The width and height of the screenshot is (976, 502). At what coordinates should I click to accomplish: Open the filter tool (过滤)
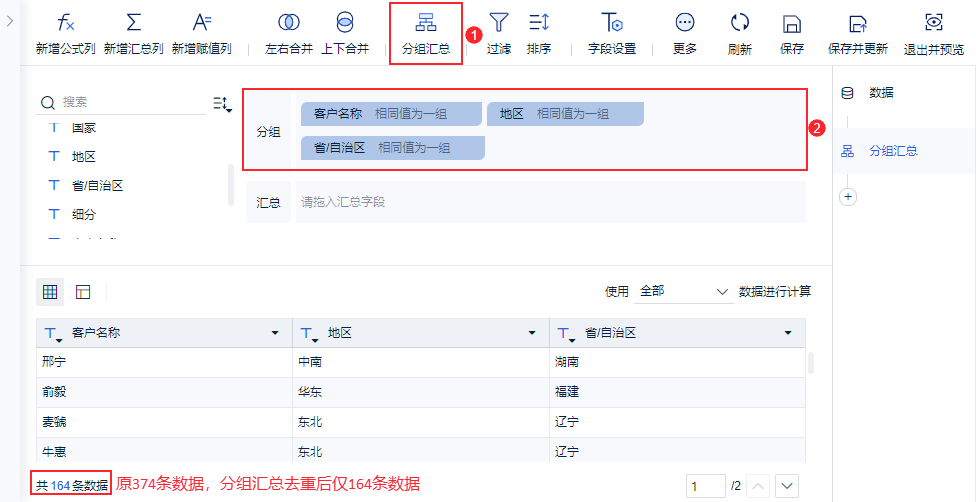tap(499, 34)
